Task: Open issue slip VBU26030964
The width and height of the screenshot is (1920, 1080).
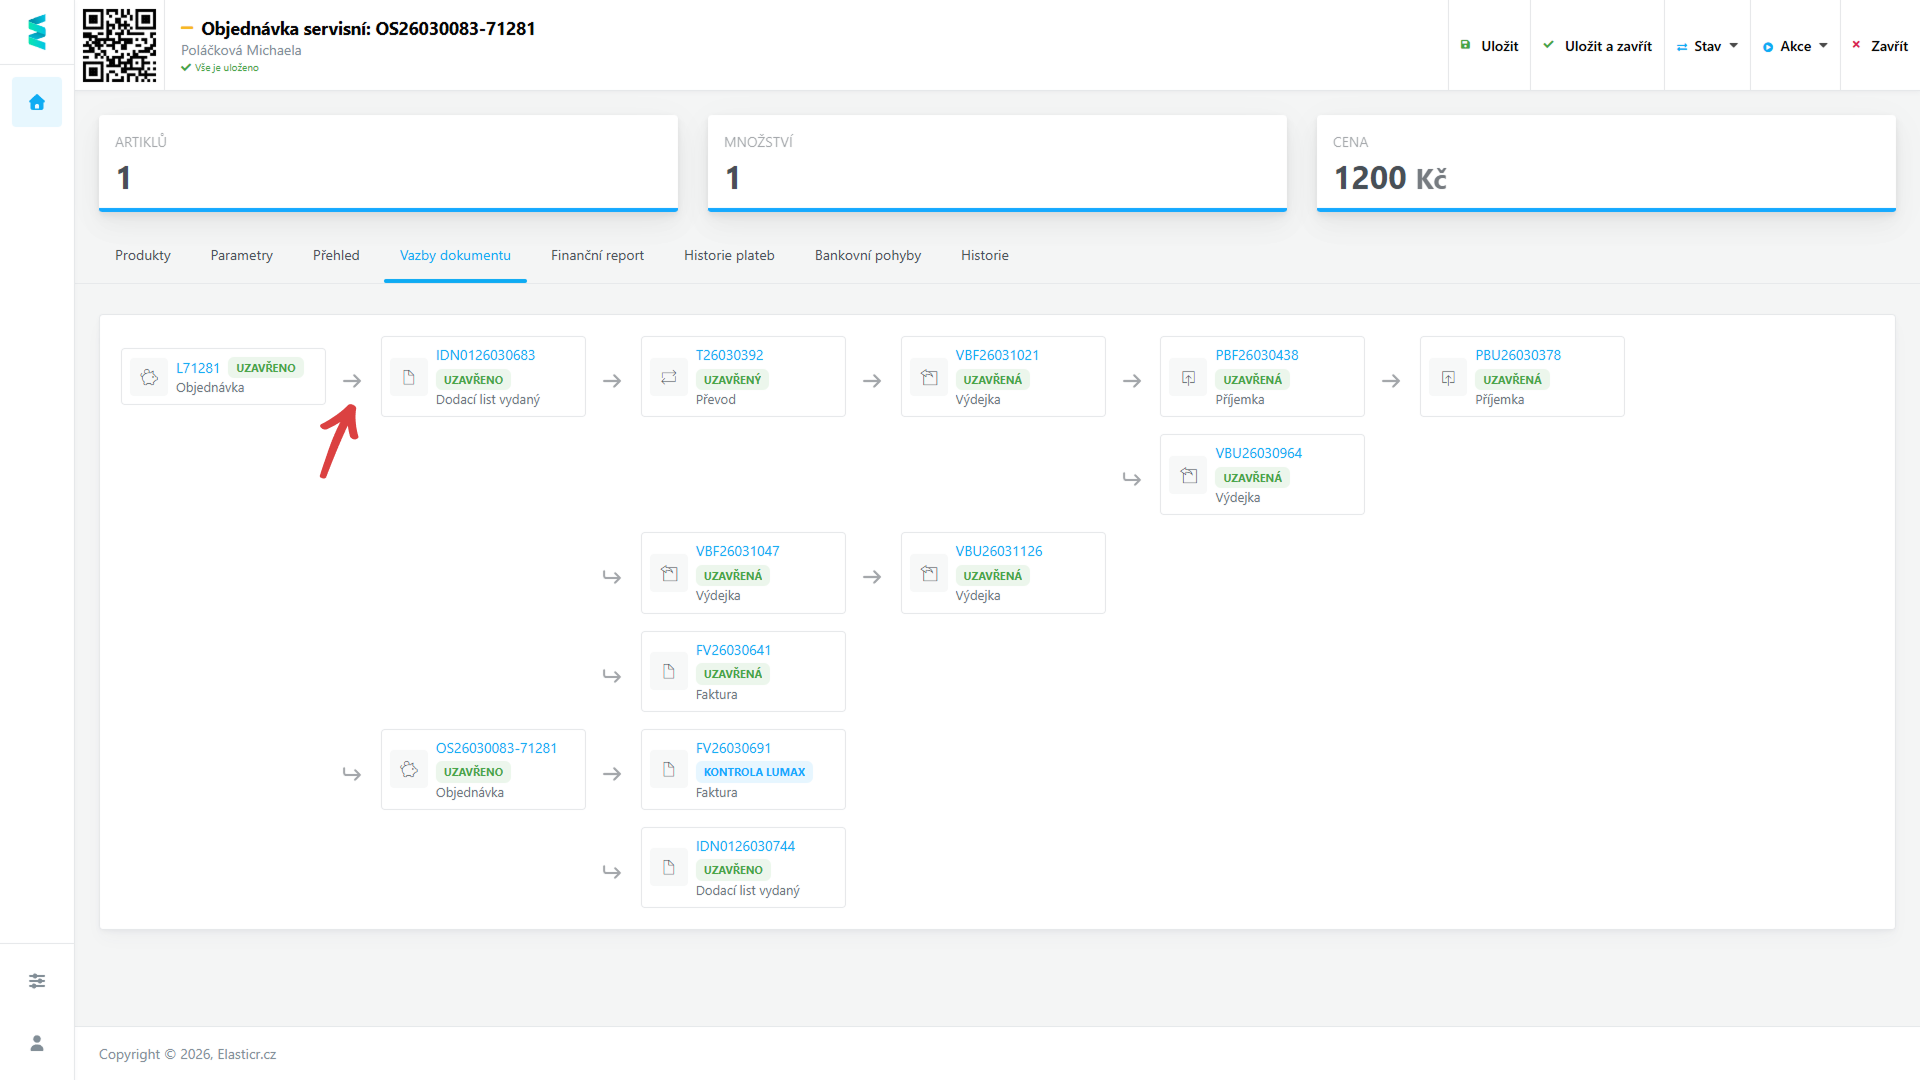Action: 1259,453
